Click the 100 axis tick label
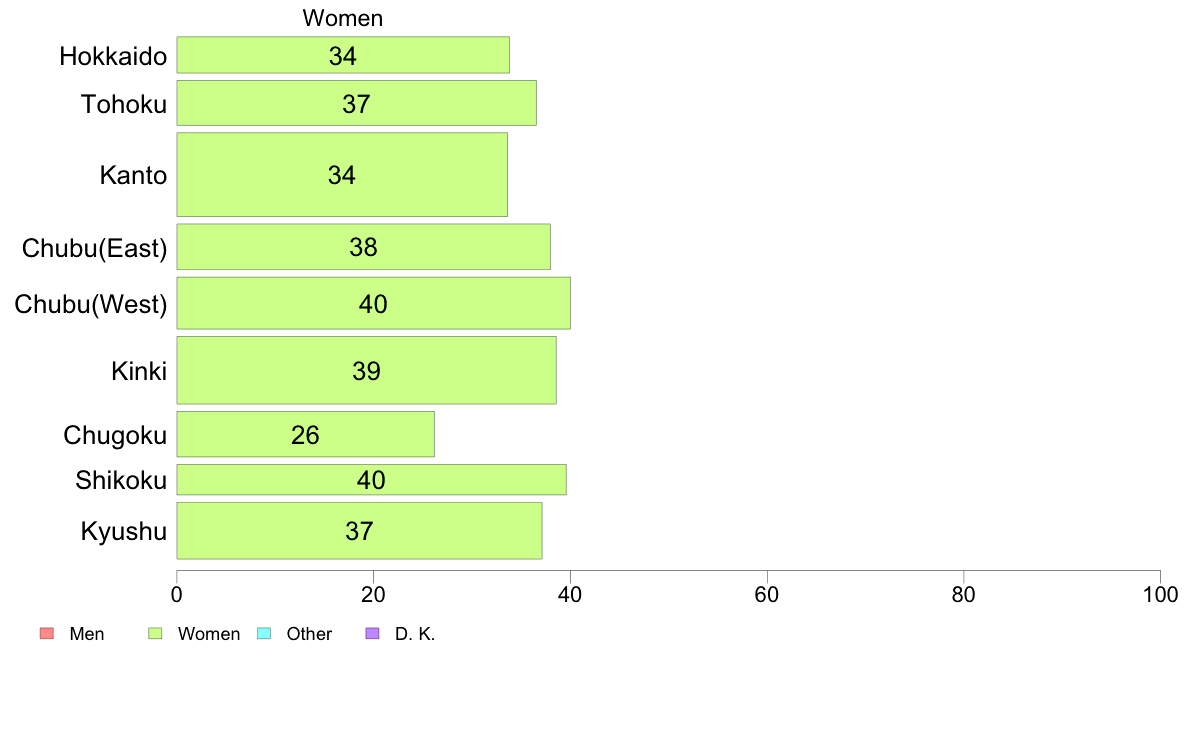This screenshot has height=736, width=1188. 1160,595
